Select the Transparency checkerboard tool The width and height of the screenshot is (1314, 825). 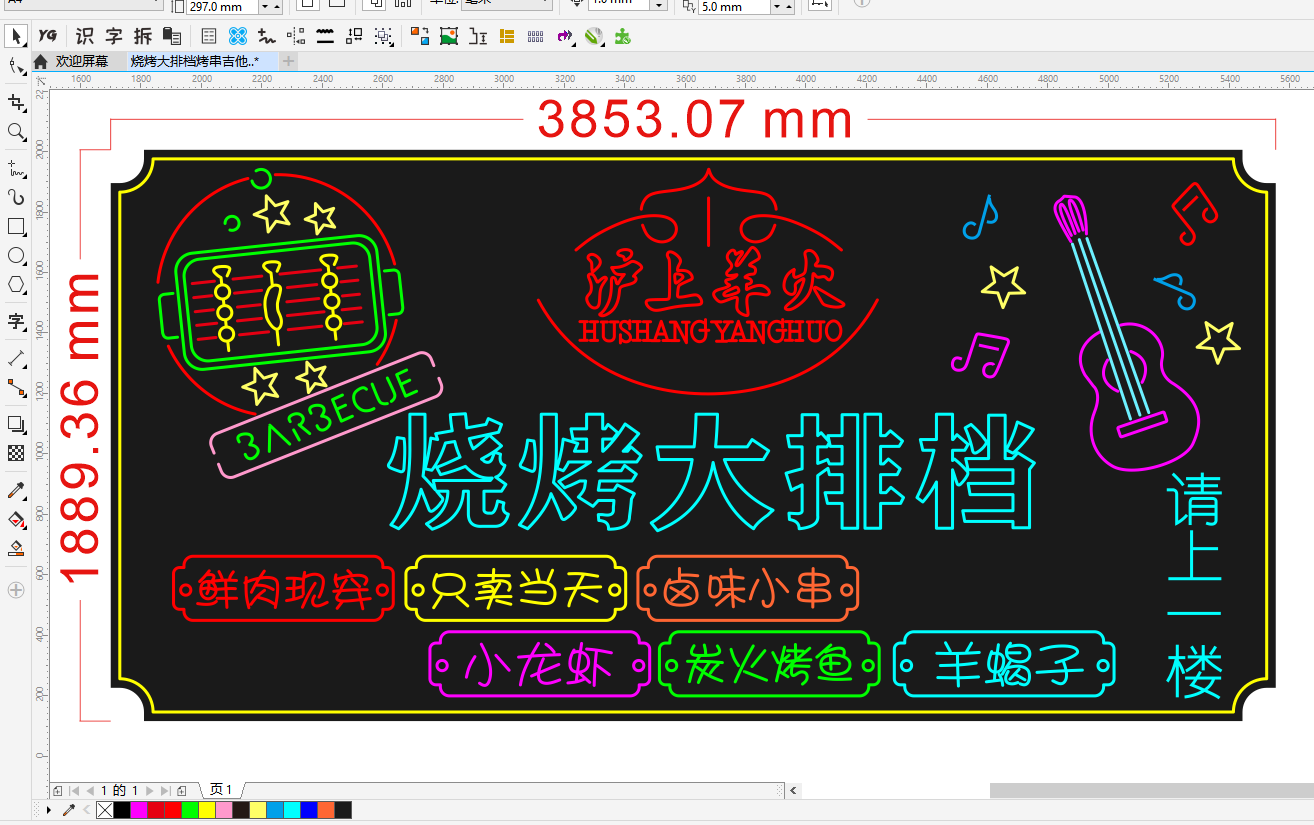pyautogui.click(x=16, y=453)
